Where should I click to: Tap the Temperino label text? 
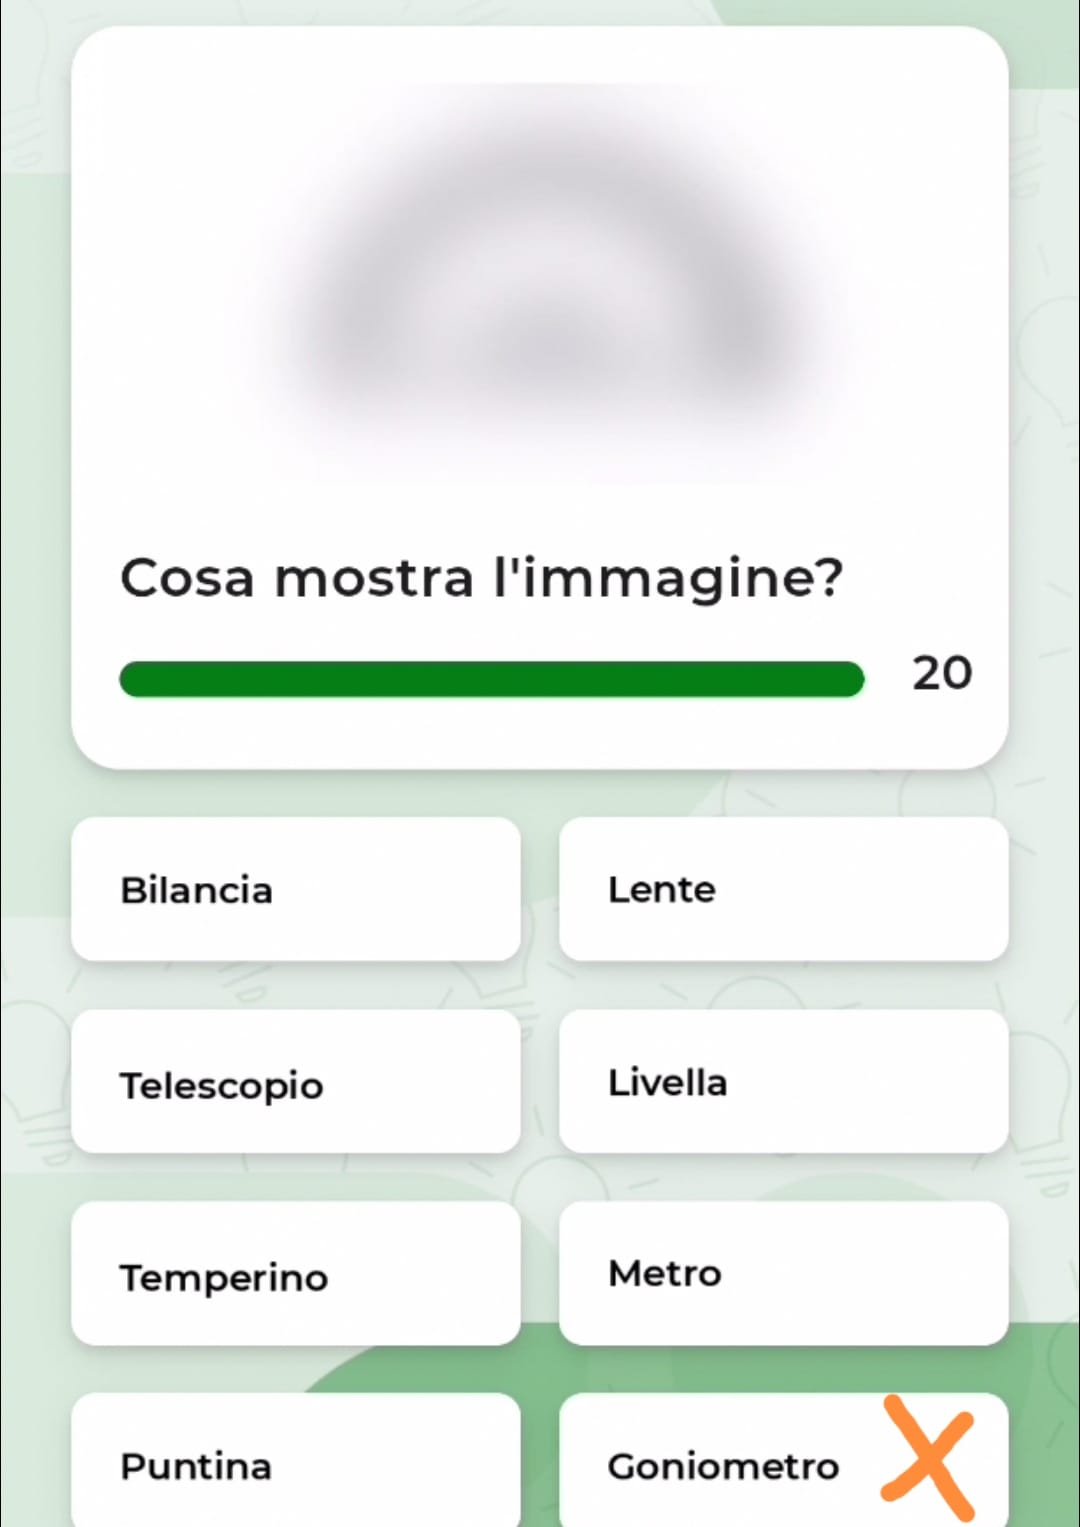[x=224, y=1278]
